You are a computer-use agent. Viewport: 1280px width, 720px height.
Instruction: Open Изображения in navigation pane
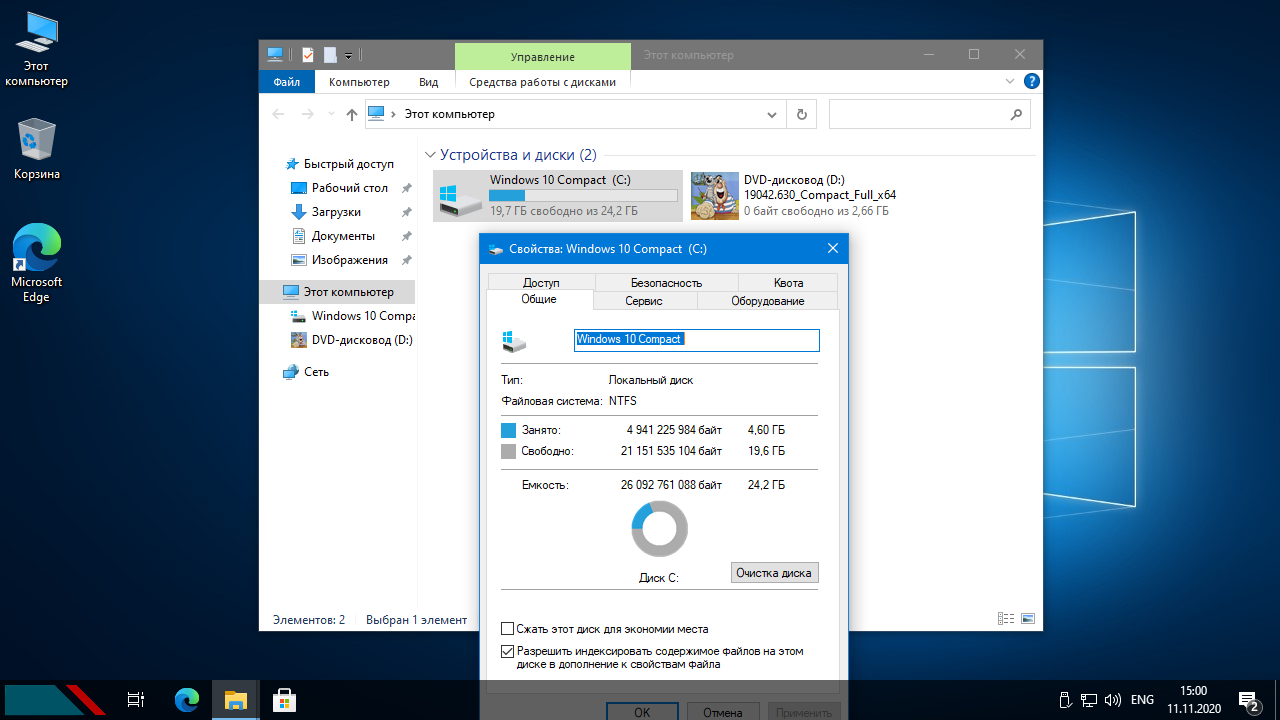349,260
